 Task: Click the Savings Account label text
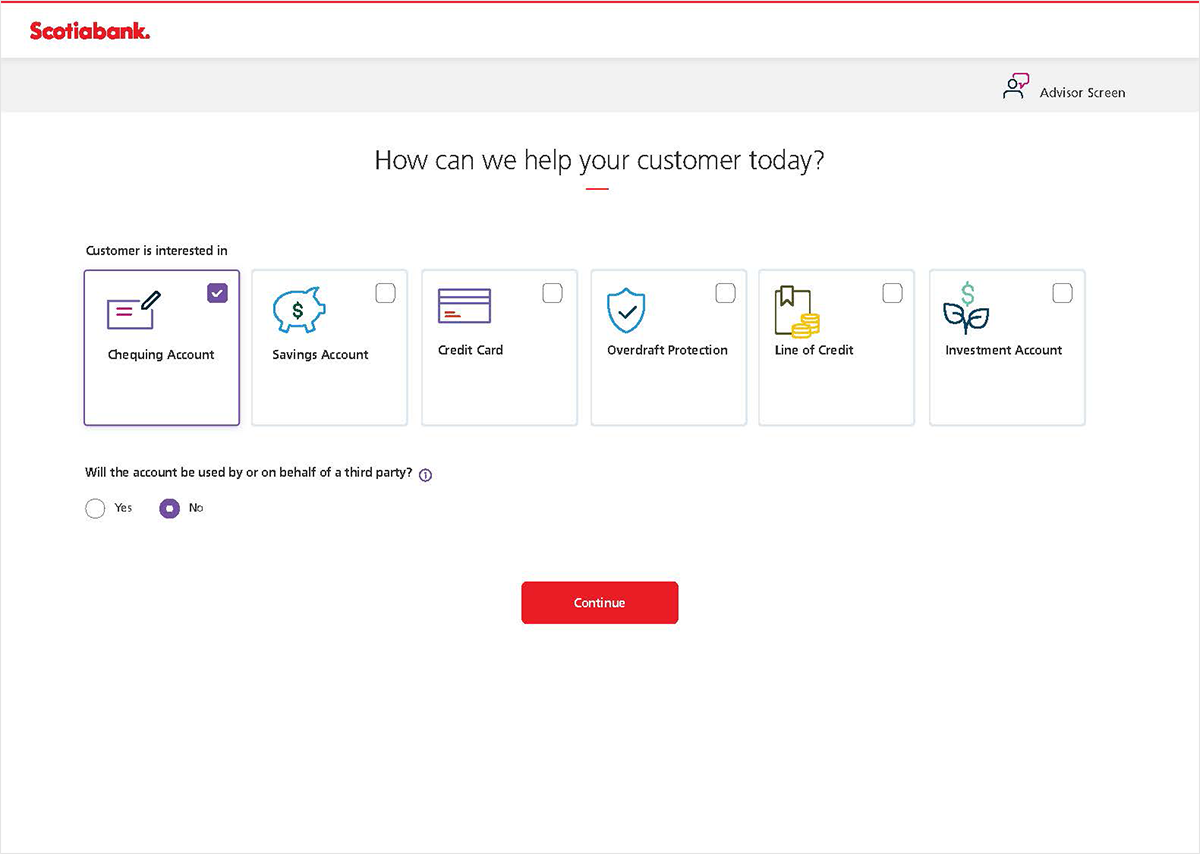coord(320,355)
